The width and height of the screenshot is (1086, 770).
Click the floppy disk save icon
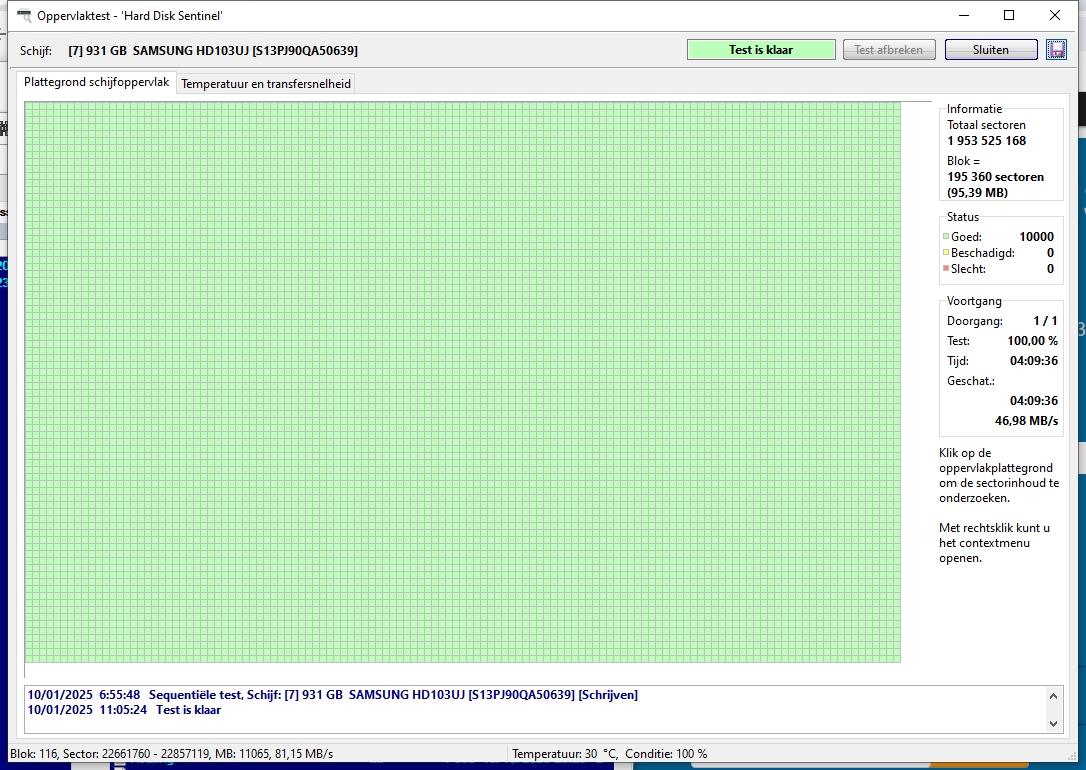tap(1056, 50)
